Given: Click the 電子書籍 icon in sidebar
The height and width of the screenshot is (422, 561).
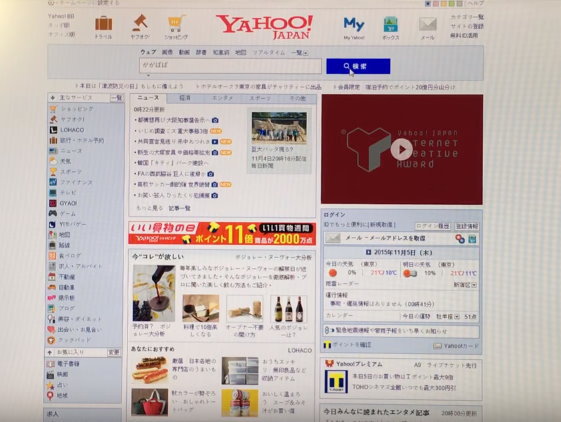Looking at the screenshot, I should coord(51,364).
